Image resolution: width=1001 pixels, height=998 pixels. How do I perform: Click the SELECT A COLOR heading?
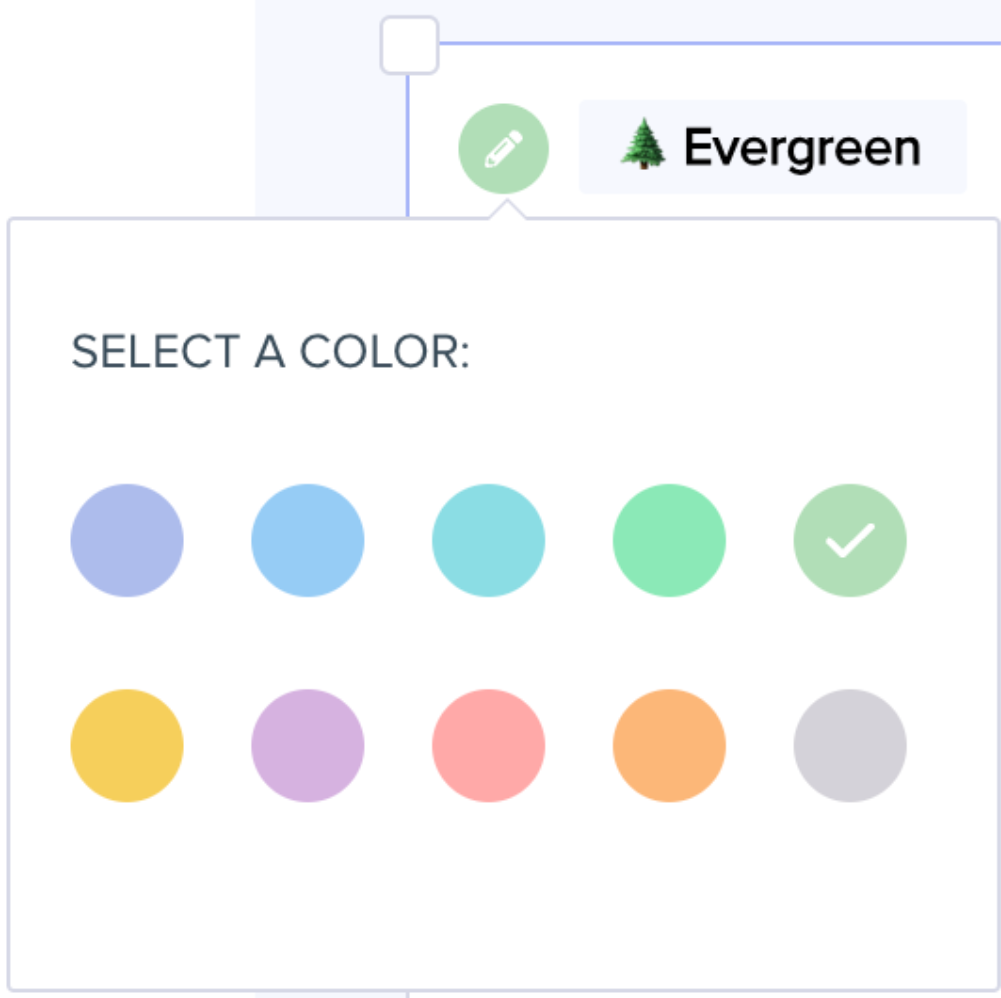coord(270,353)
